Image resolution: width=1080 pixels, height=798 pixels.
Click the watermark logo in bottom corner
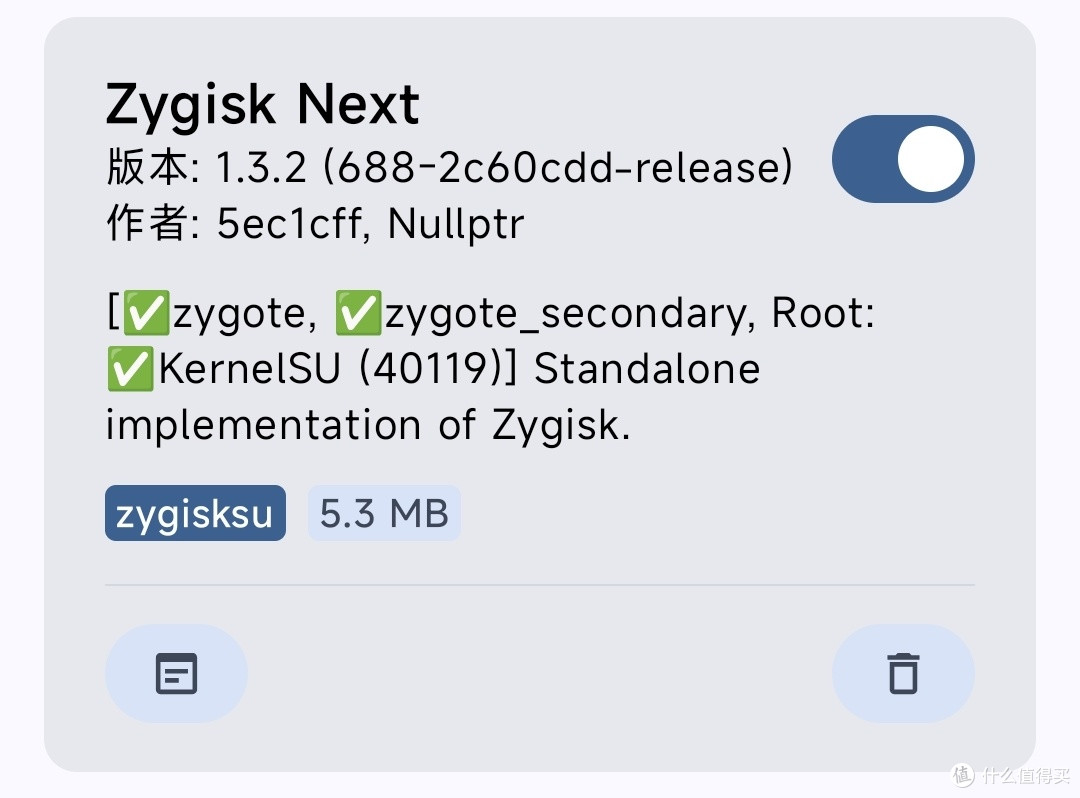pos(964,775)
